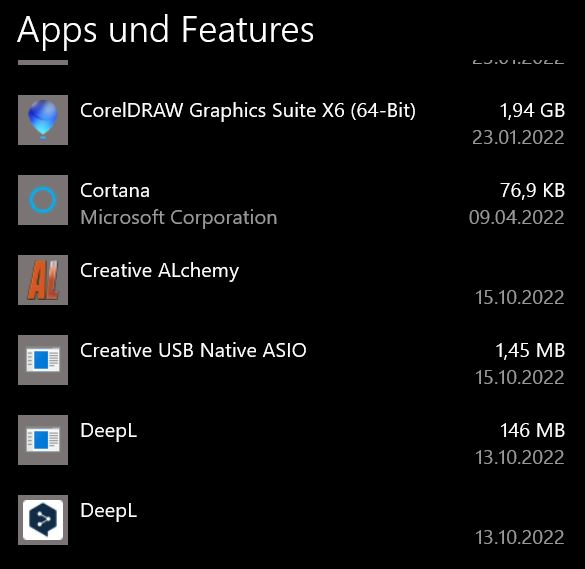This screenshot has width=585, height=569.
Task: Click the 1,94 GB size value
Action: (532, 111)
